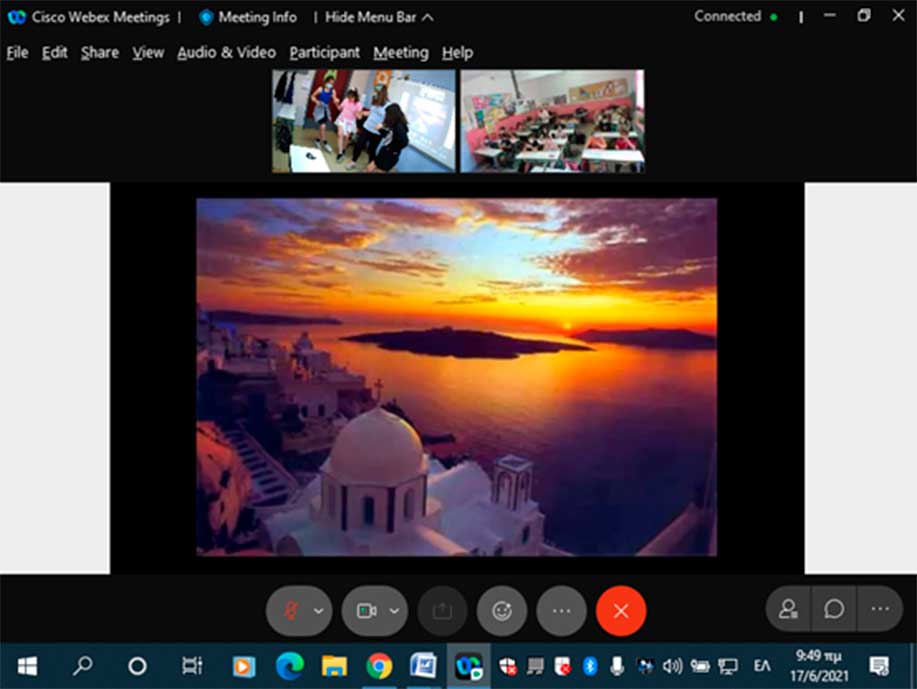The image size is (917, 689).
Task: Click Meeting Info in title bar
Action: coord(248,18)
